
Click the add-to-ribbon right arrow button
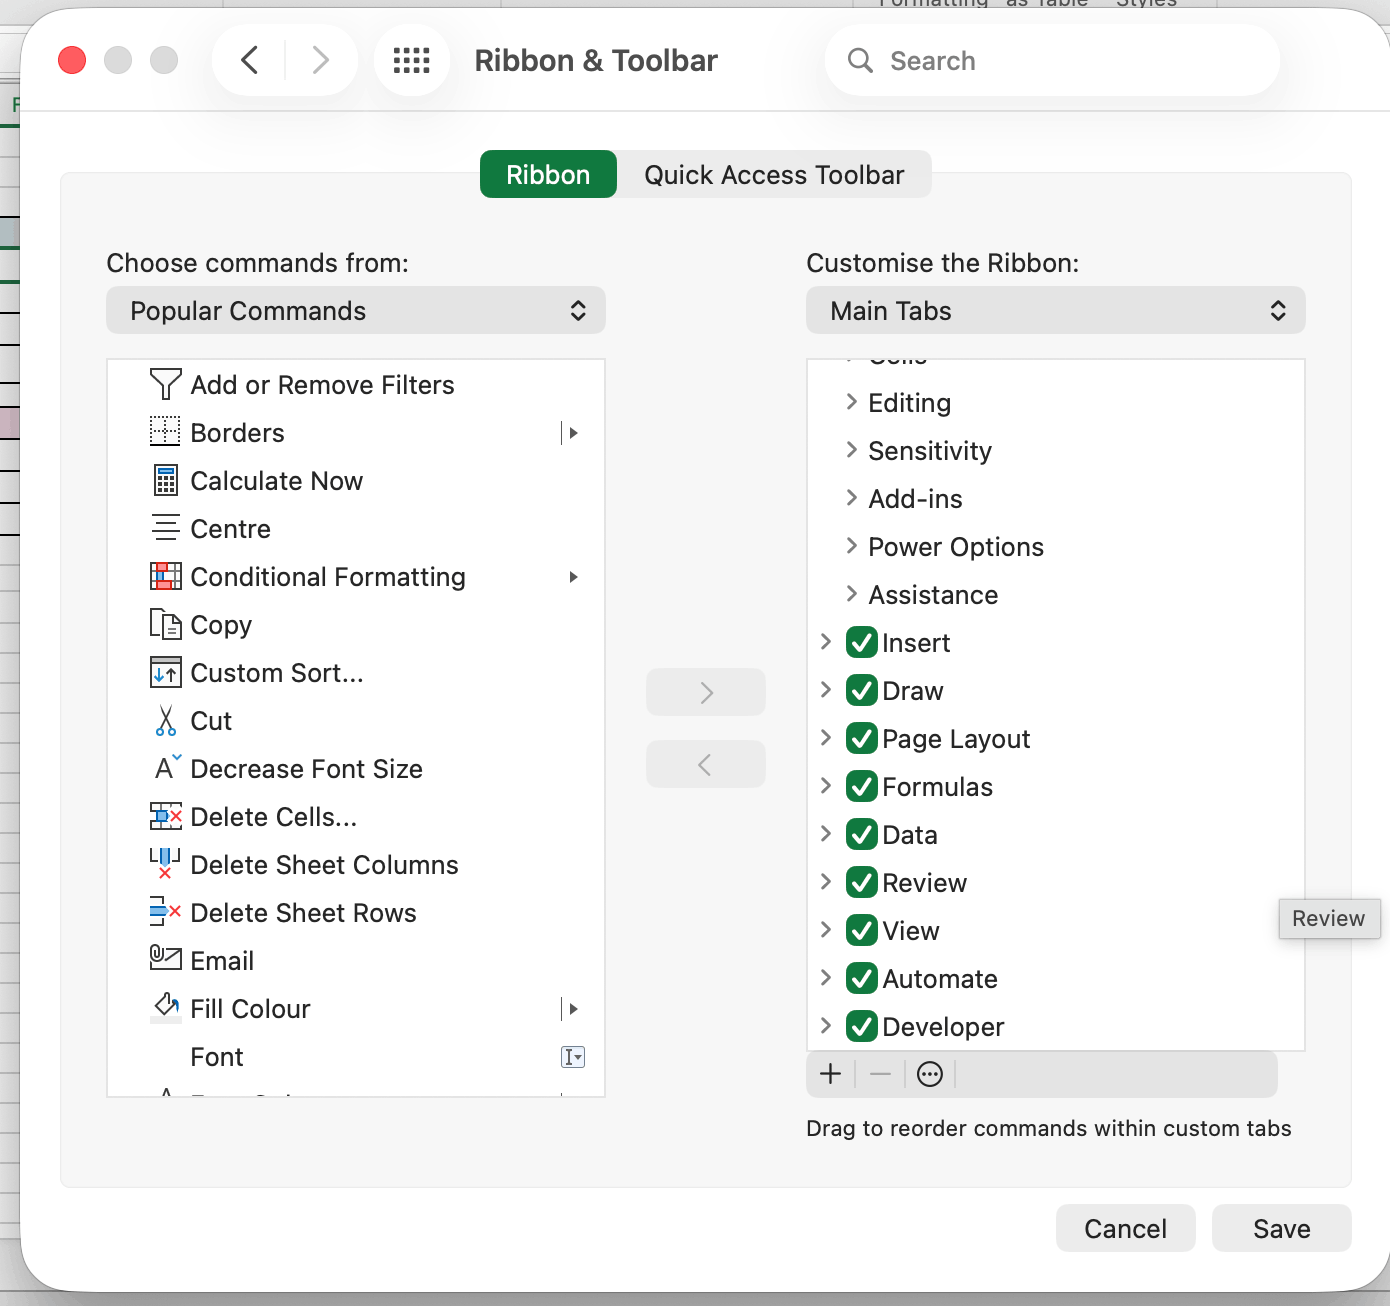[706, 692]
